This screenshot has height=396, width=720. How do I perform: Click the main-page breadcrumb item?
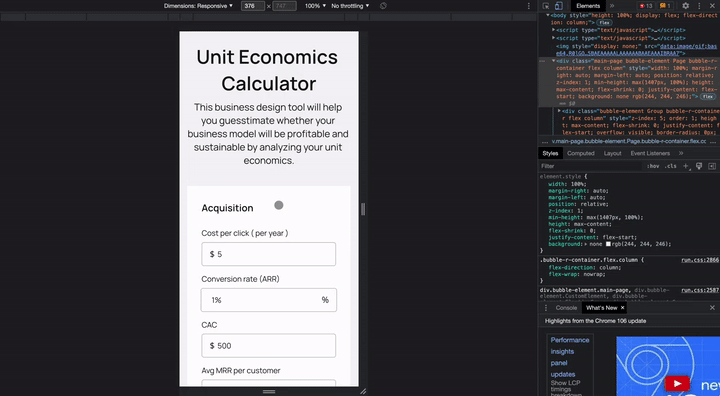click(629, 141)
